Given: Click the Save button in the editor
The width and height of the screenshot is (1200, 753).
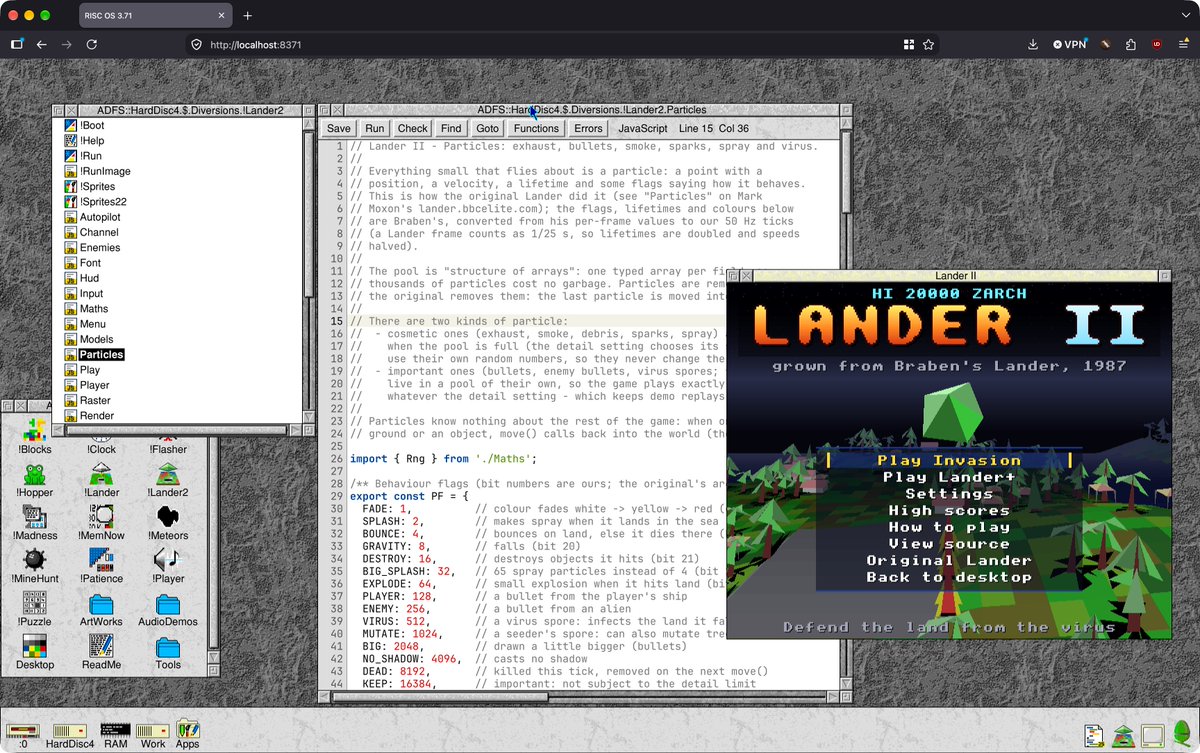Looking at the screenshot, I should [x=338, y=128].
